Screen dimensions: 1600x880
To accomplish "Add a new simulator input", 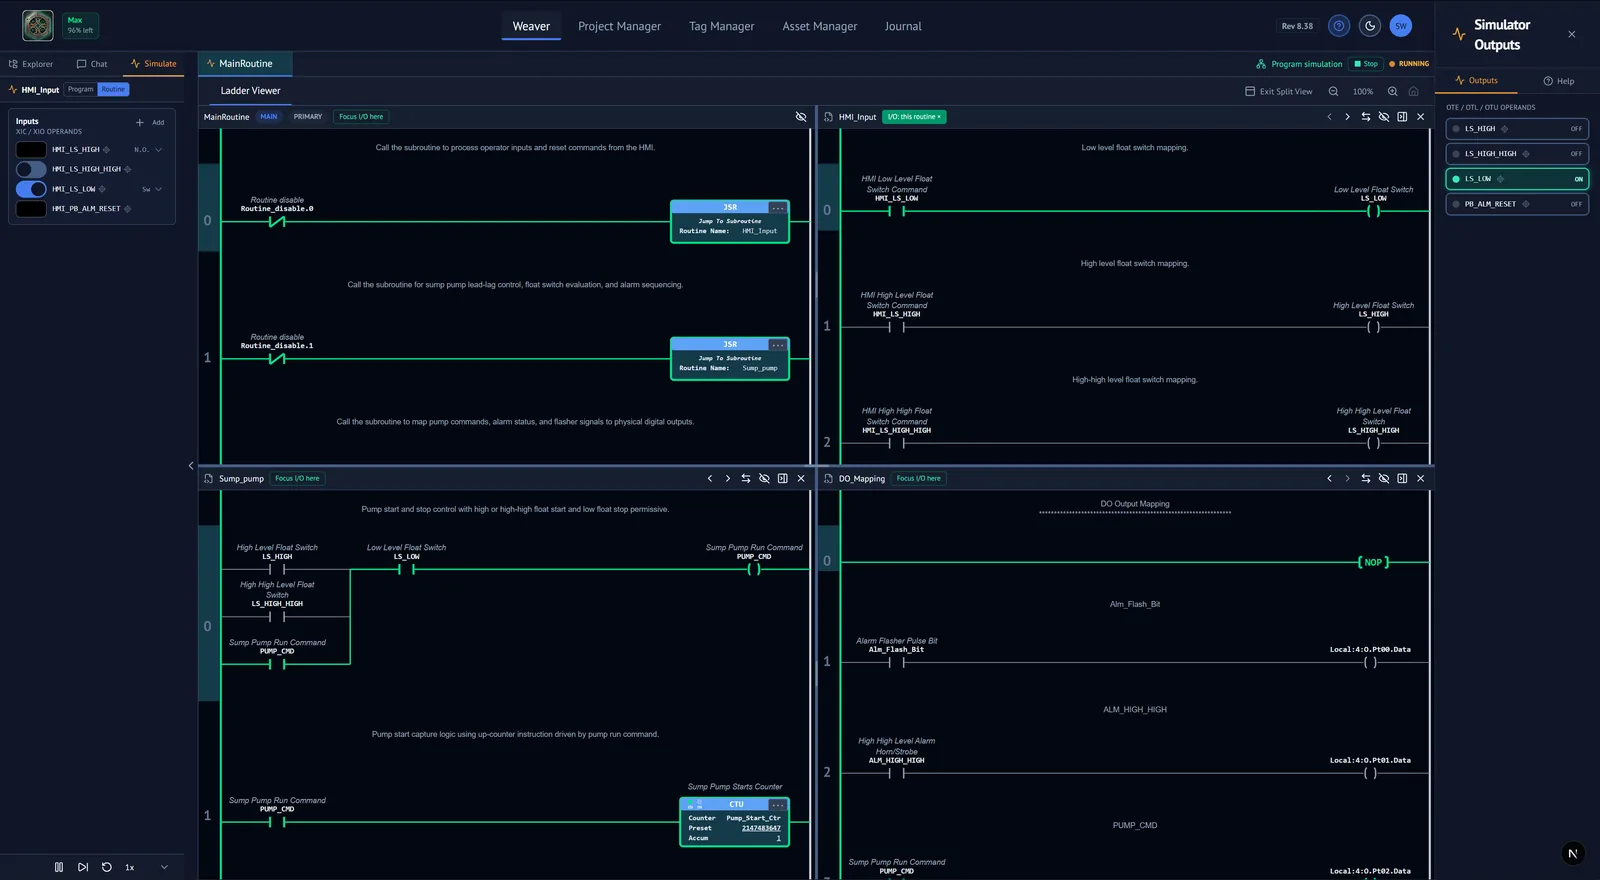I will coord(150,122).
